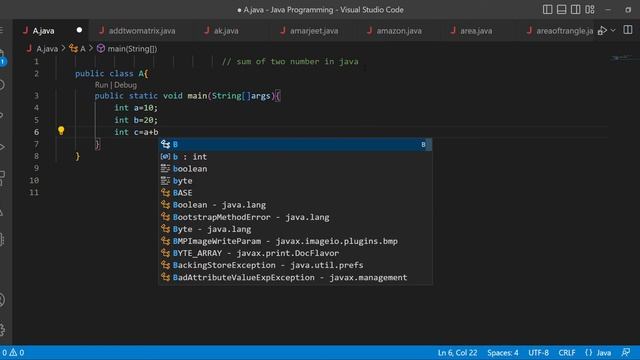Click line number 6 in gutter
Image resolution: width=640 pixels, height=360 pixels.
(x=36, y=132)
